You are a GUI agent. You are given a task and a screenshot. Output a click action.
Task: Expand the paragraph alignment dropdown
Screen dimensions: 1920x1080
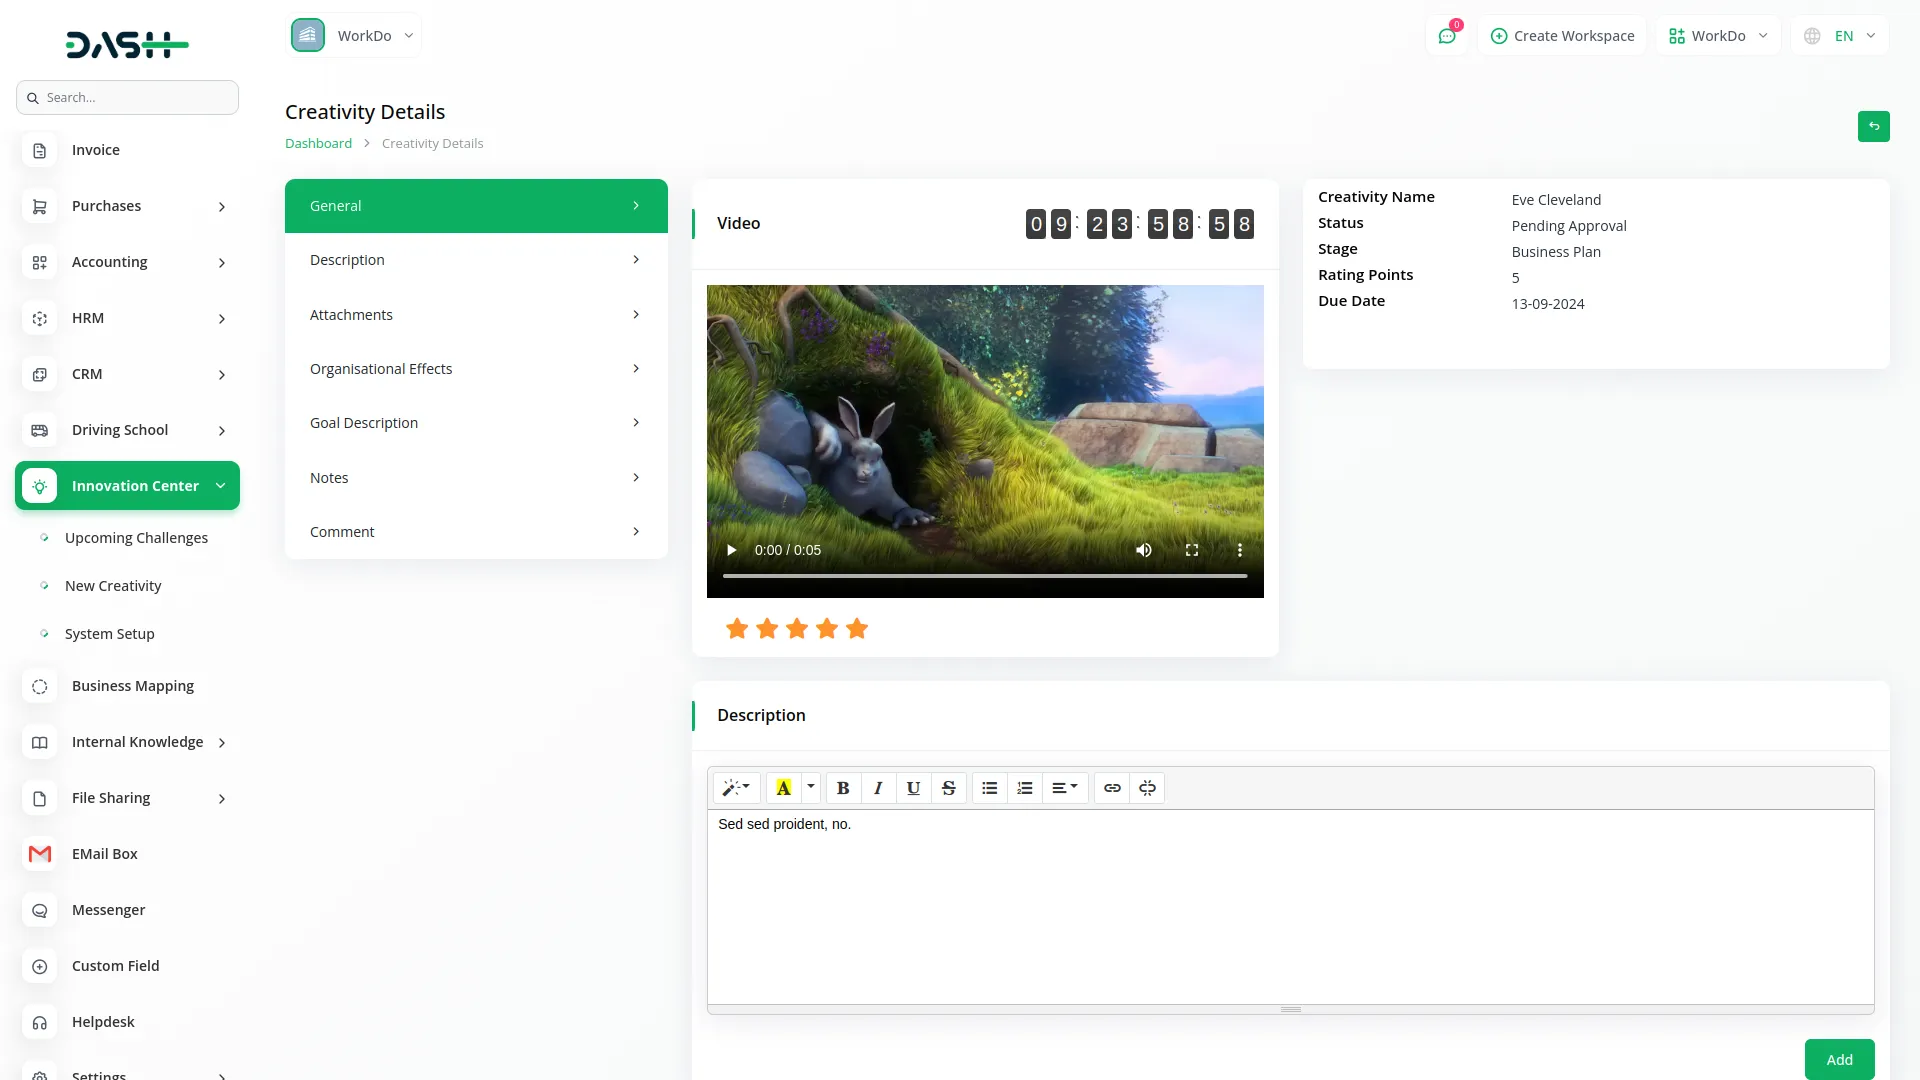tap(1064, 788)
